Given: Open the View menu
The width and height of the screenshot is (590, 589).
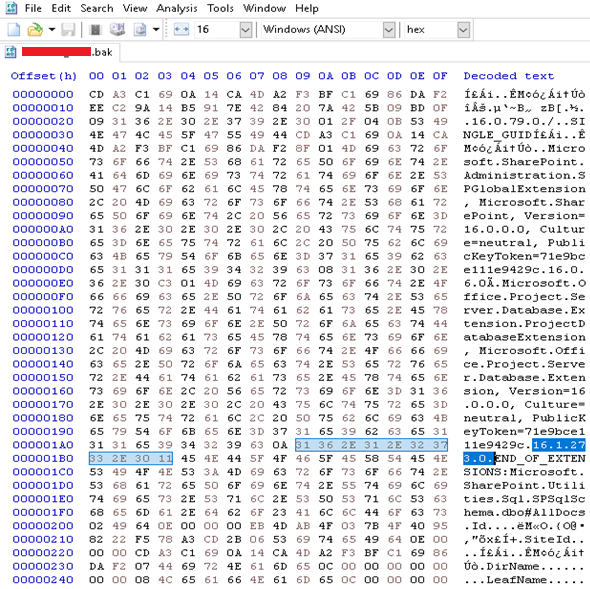Looking at the screenshot, I should point(135,8).
